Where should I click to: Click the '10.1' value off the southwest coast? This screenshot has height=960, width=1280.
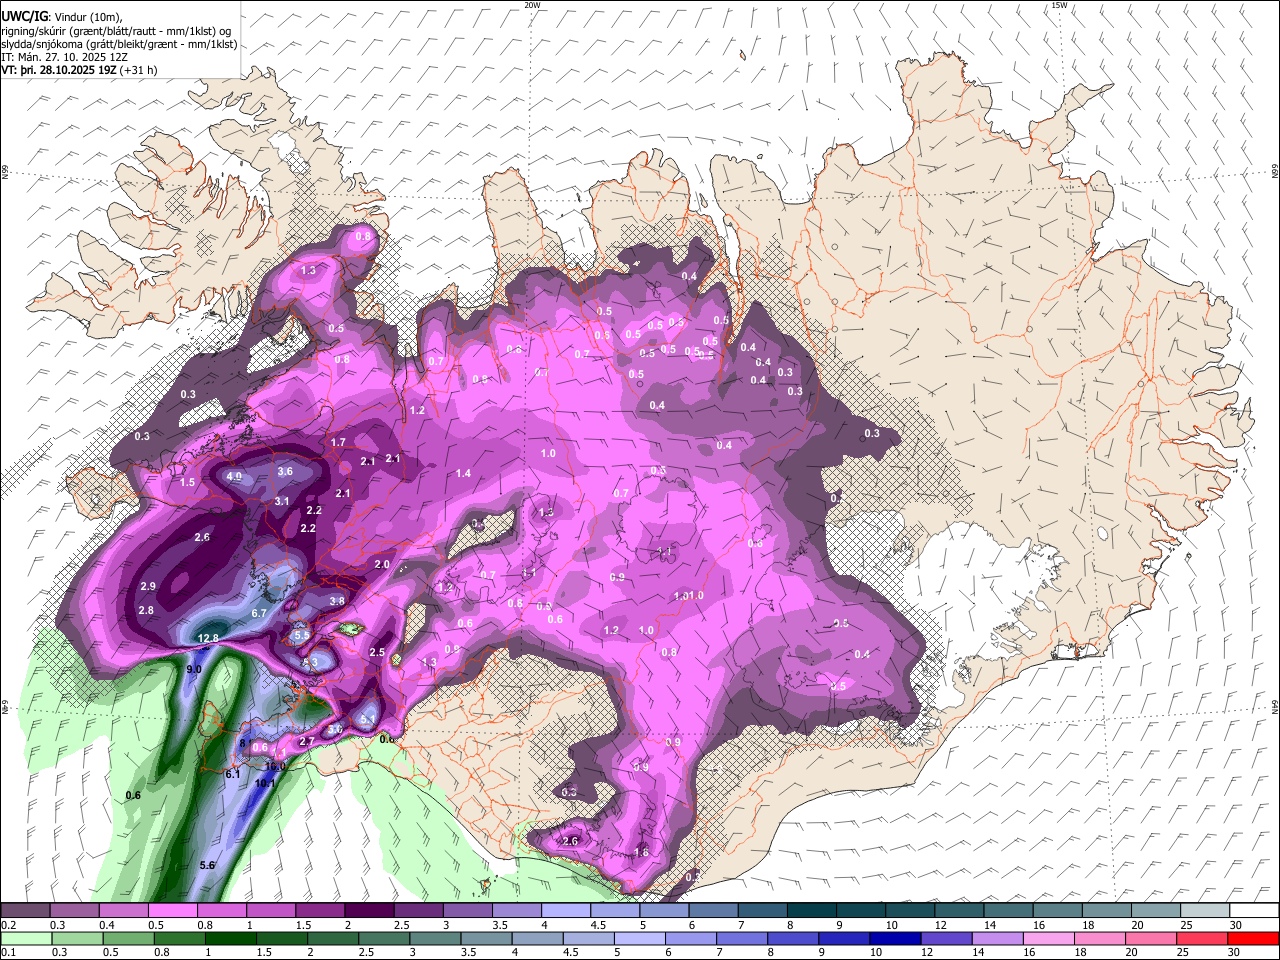pos(265,784)
